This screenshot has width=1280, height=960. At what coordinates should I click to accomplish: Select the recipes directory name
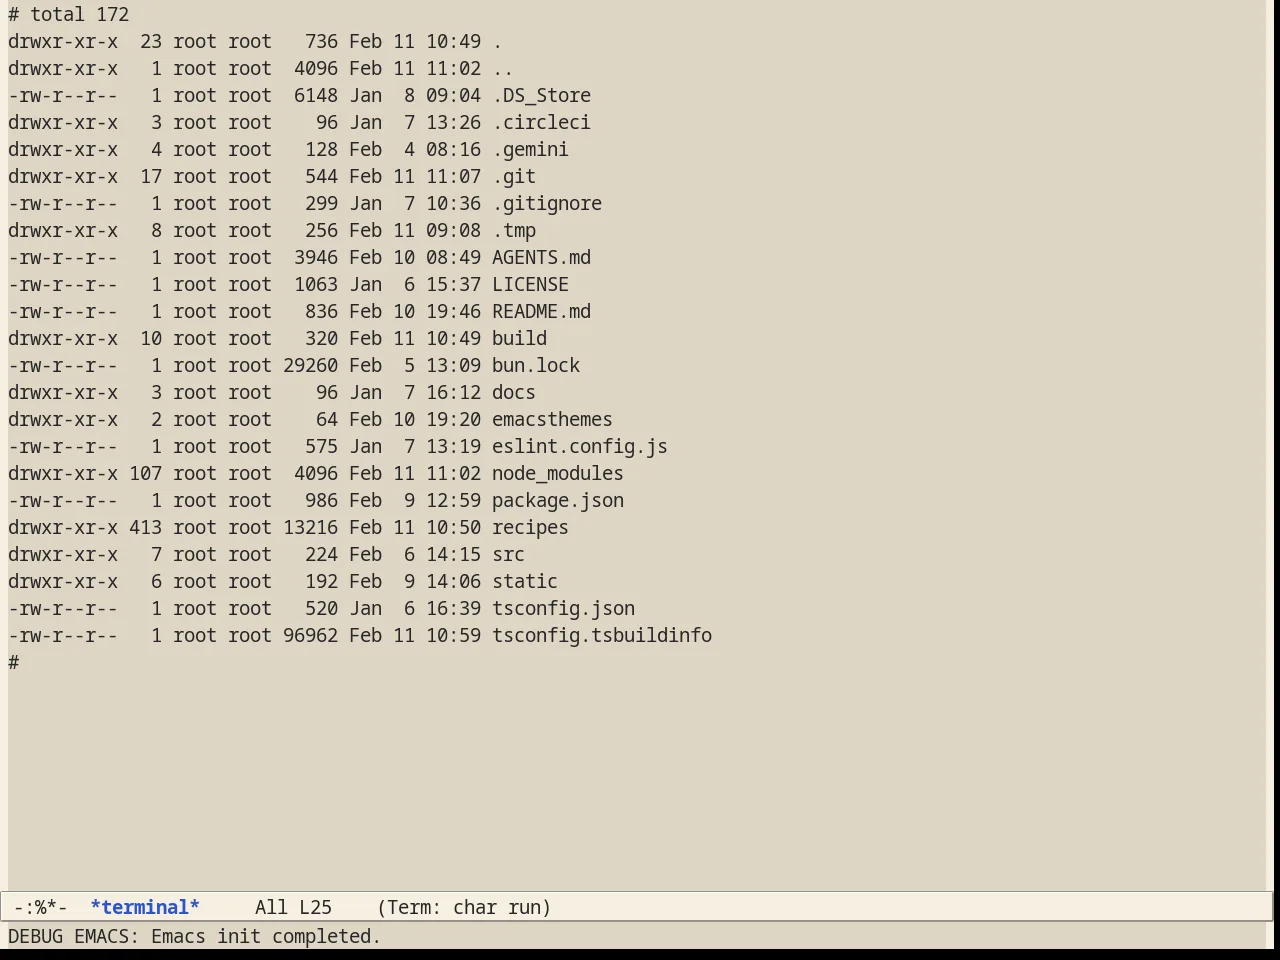click(530, 527)
